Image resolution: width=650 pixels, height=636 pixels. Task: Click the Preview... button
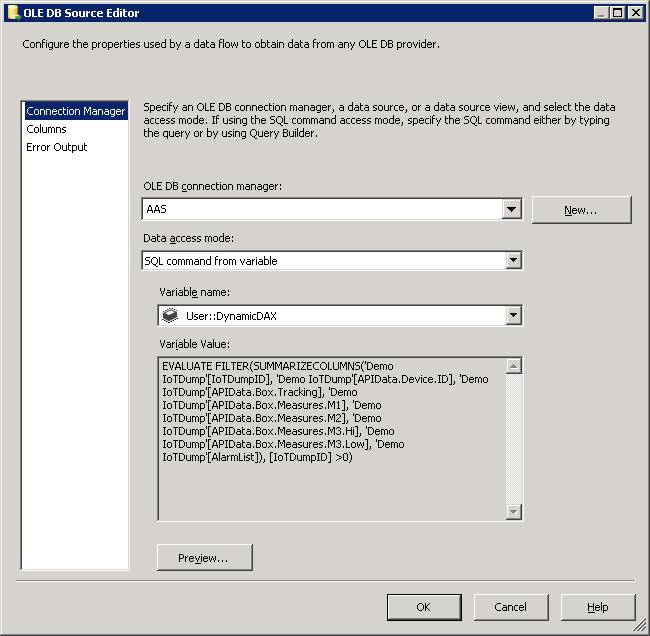tap(205, 558)
